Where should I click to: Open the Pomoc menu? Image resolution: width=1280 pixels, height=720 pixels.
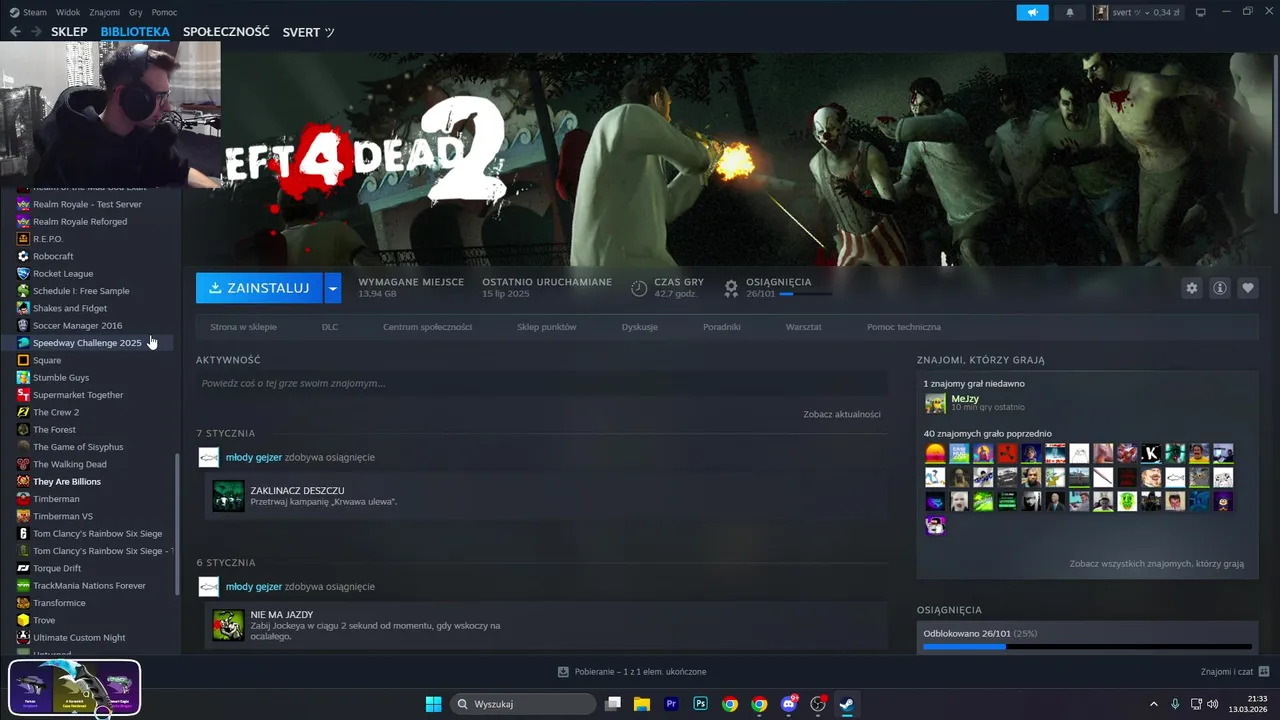coord(164,12)
